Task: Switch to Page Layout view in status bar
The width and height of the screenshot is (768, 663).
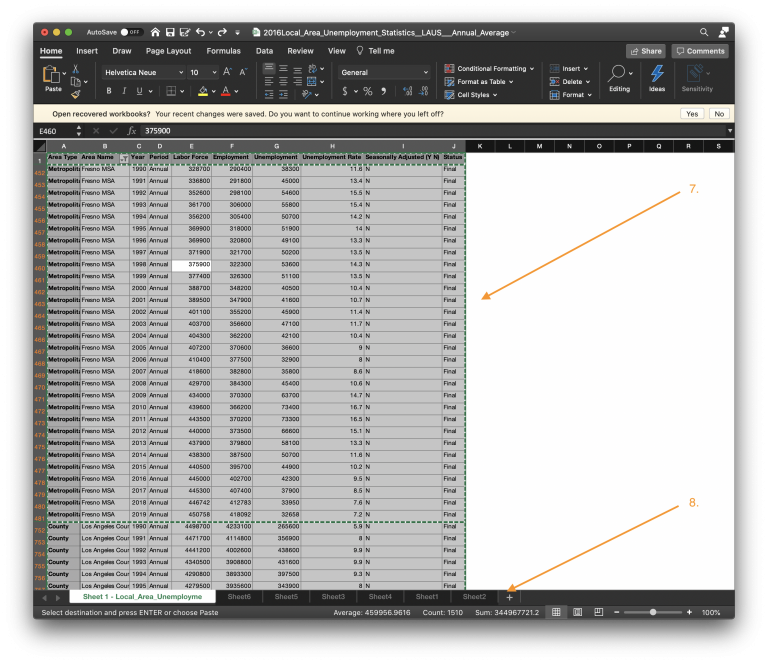Action: click(x=576, y=612)
